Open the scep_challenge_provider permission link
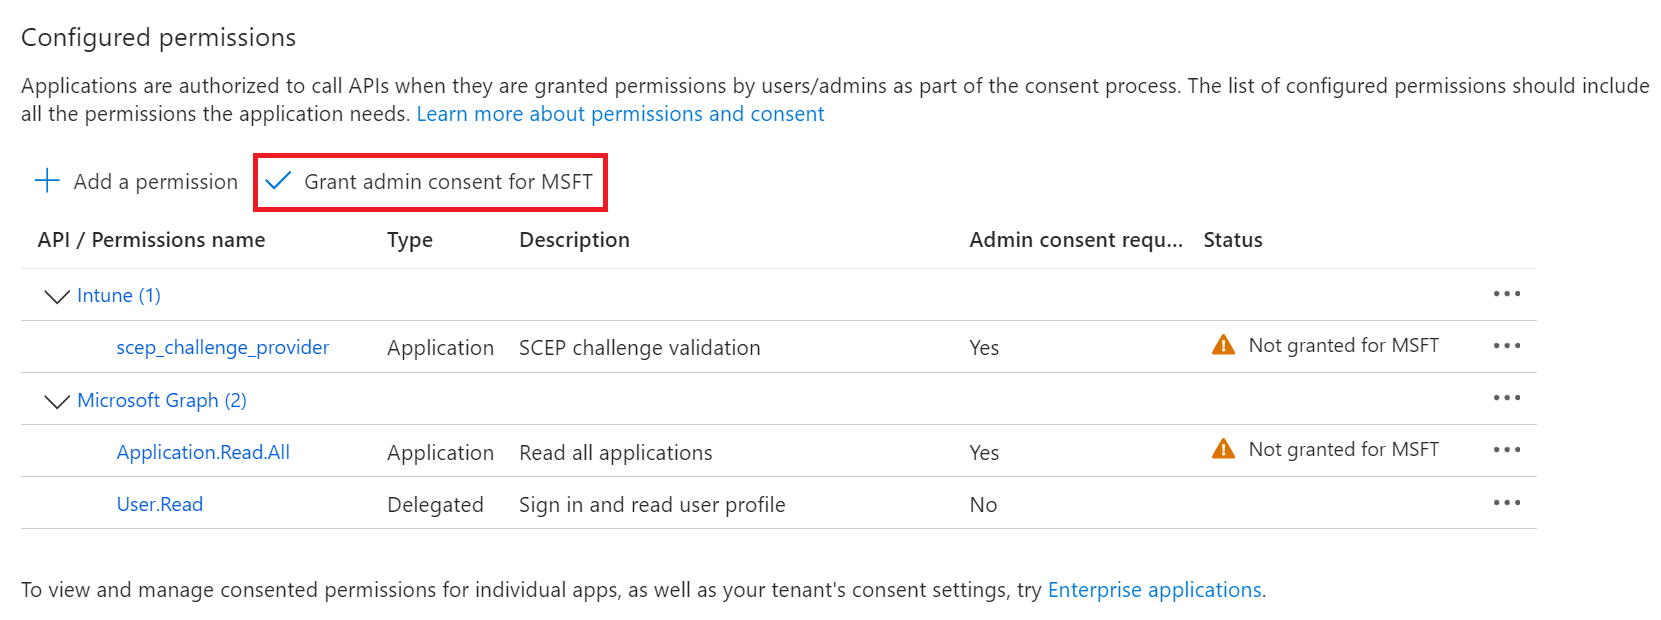This screenshot has height=620, width=1661. [x=222, y=348]
